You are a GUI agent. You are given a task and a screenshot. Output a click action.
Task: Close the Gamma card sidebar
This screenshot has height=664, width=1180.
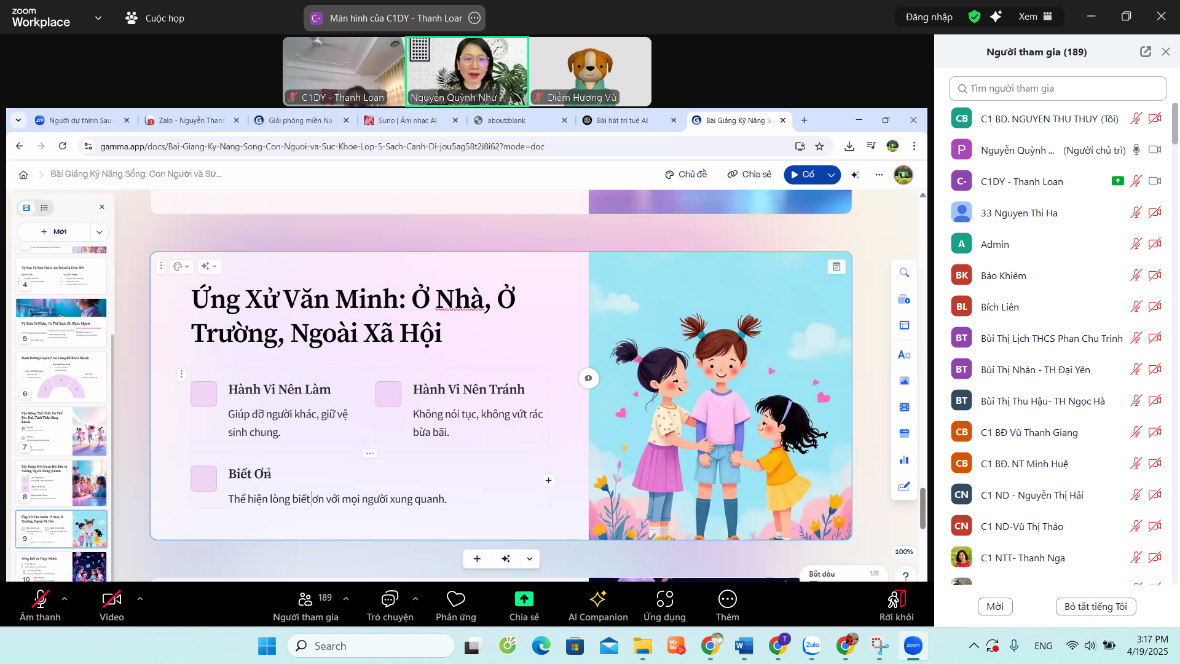point(102,207)
